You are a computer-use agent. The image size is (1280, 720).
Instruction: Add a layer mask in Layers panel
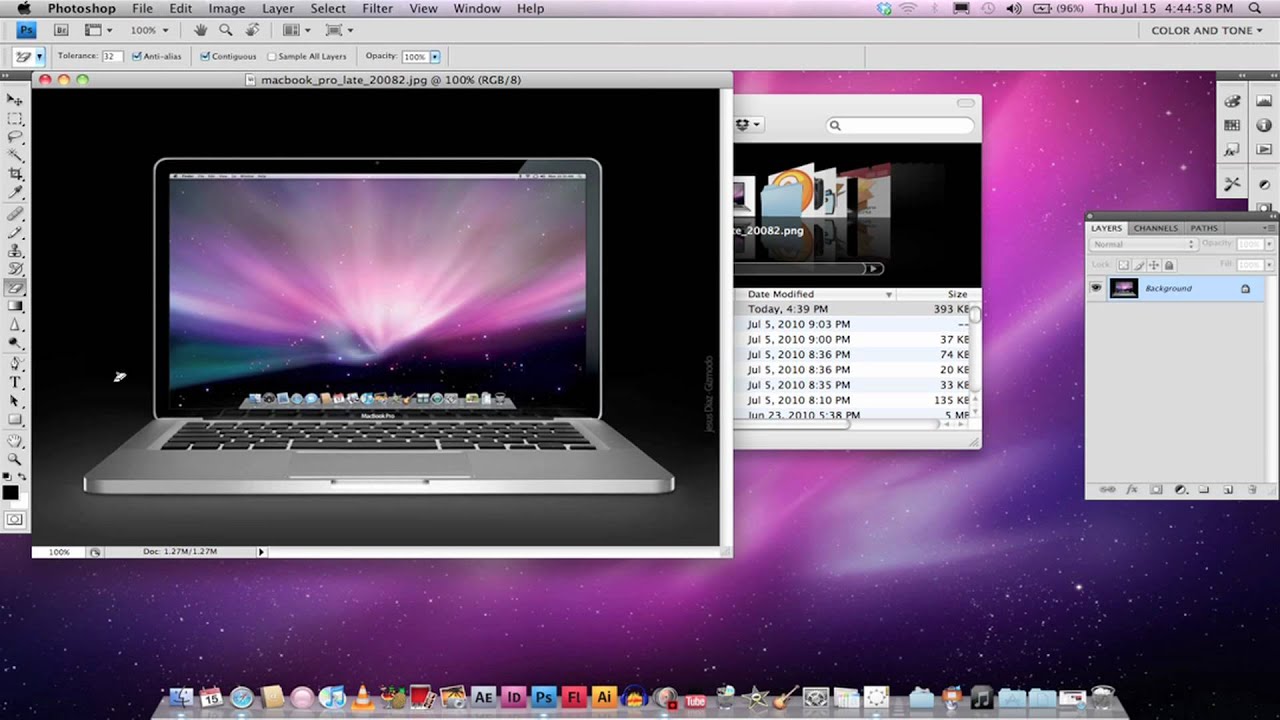coord(1156,490)
